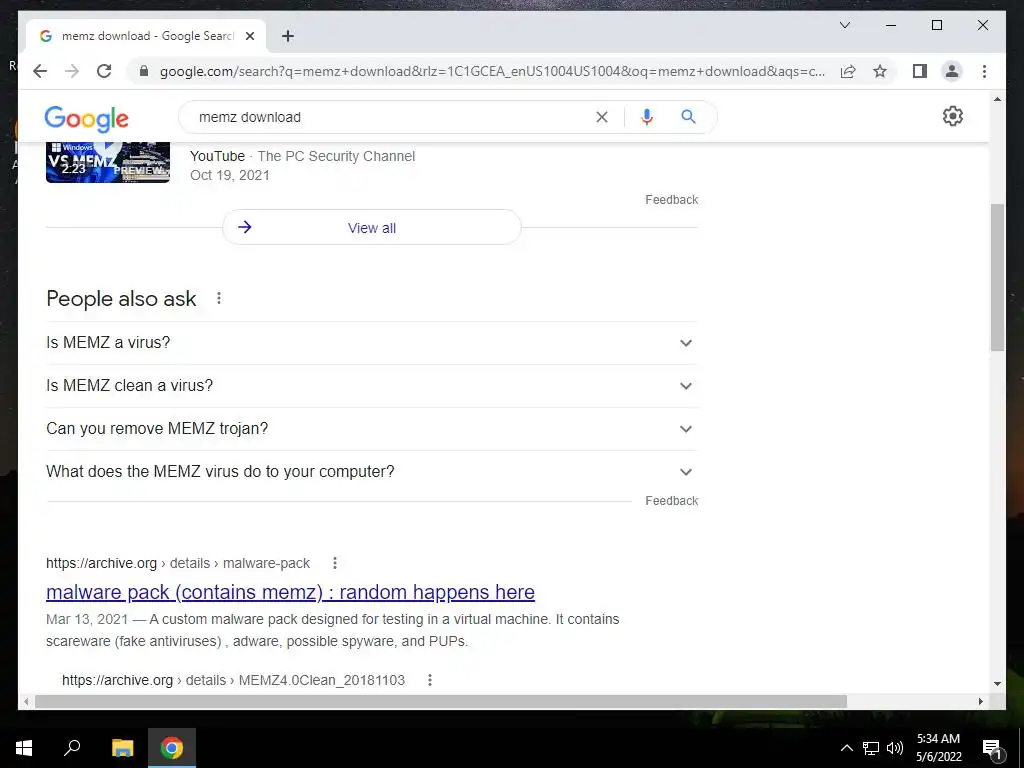The height and width of the screenshot is (768, 1024).
Task: Open the notification center icon
Action: (x=993, y=748)
